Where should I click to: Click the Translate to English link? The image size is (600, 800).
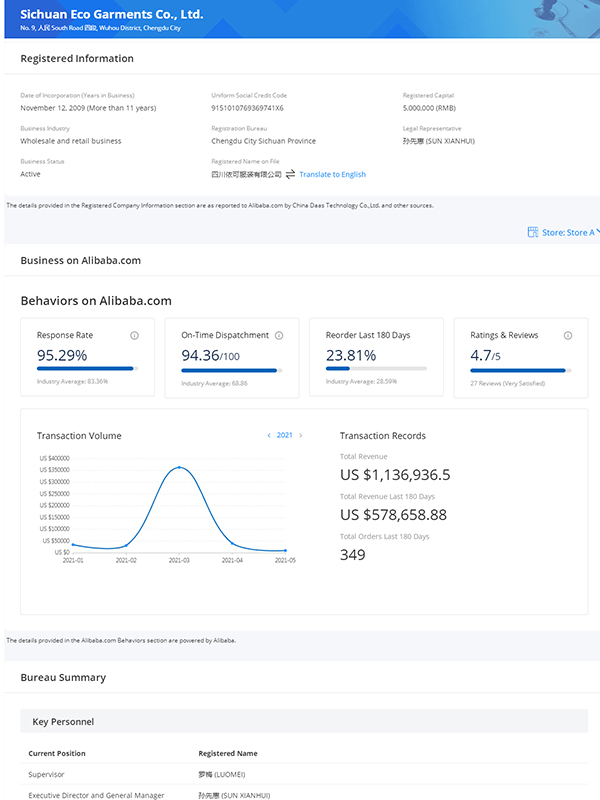click(332, 174)
